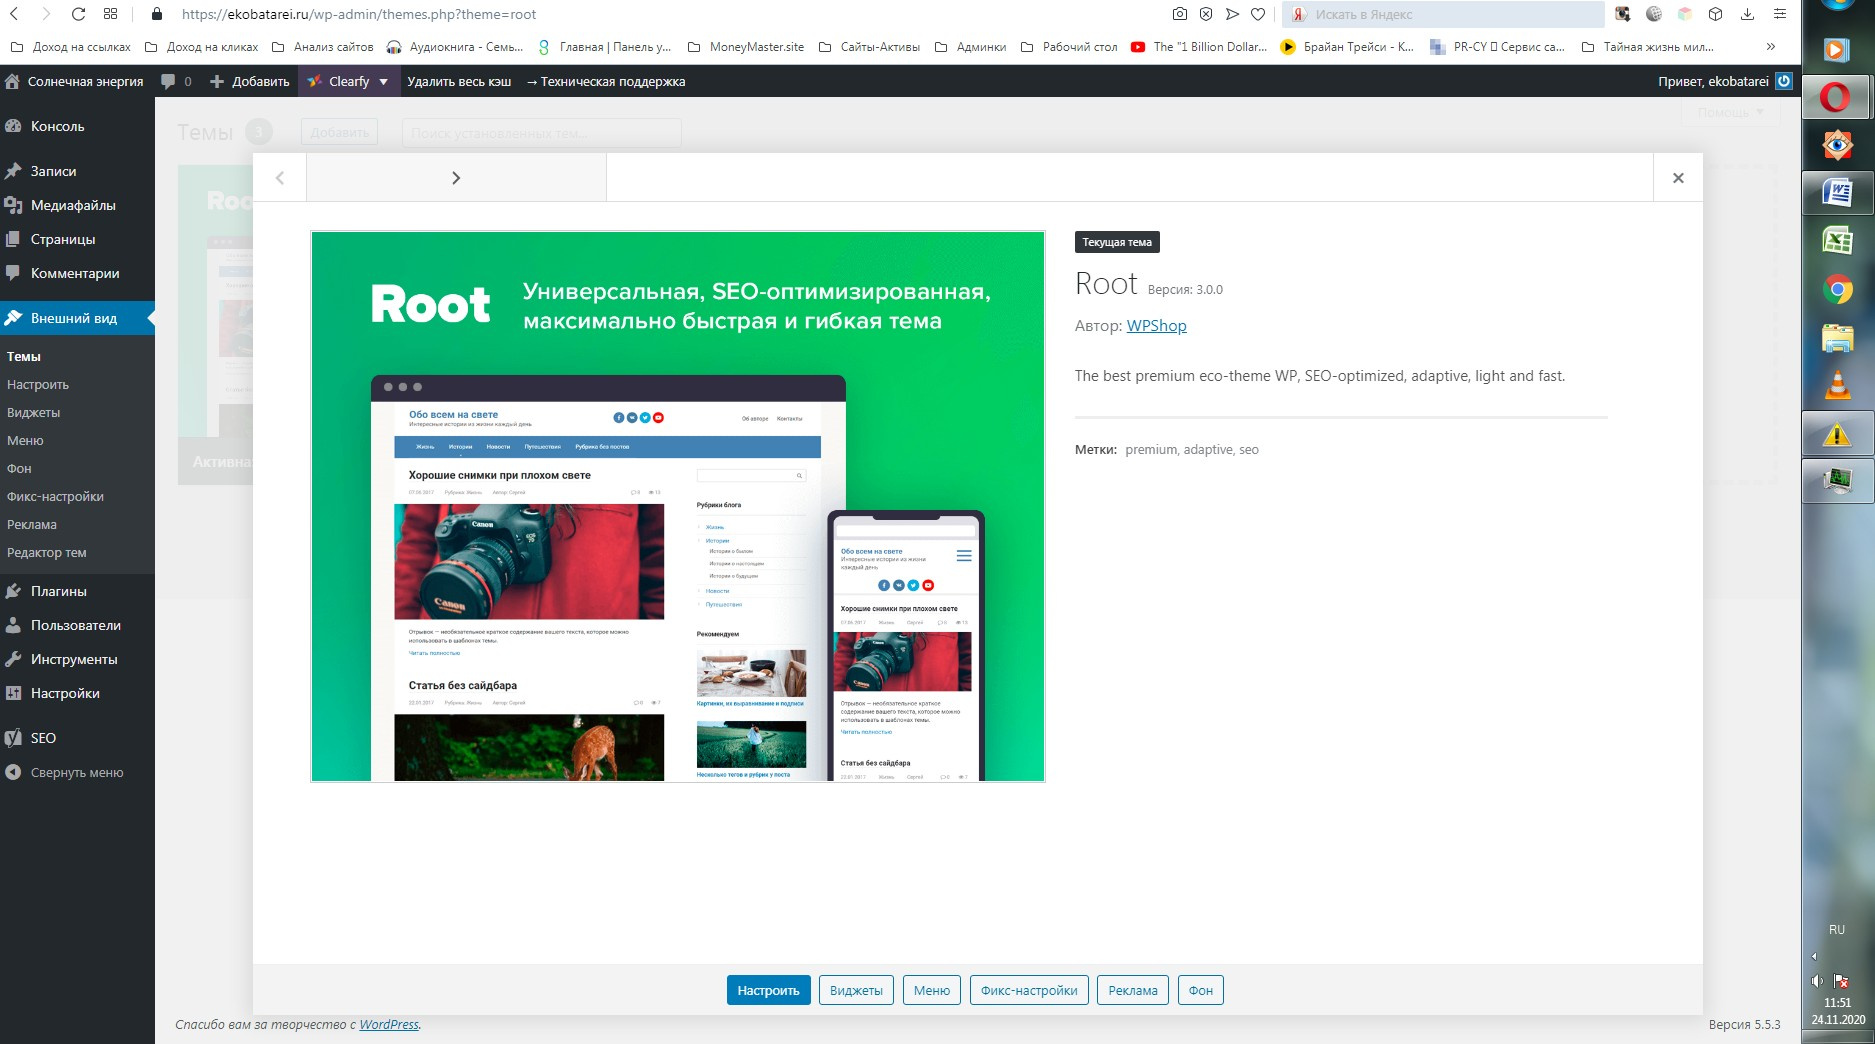The image size is (1875, 1044).
Task: Open the Speed Dial grid icon
Action: 111,14
